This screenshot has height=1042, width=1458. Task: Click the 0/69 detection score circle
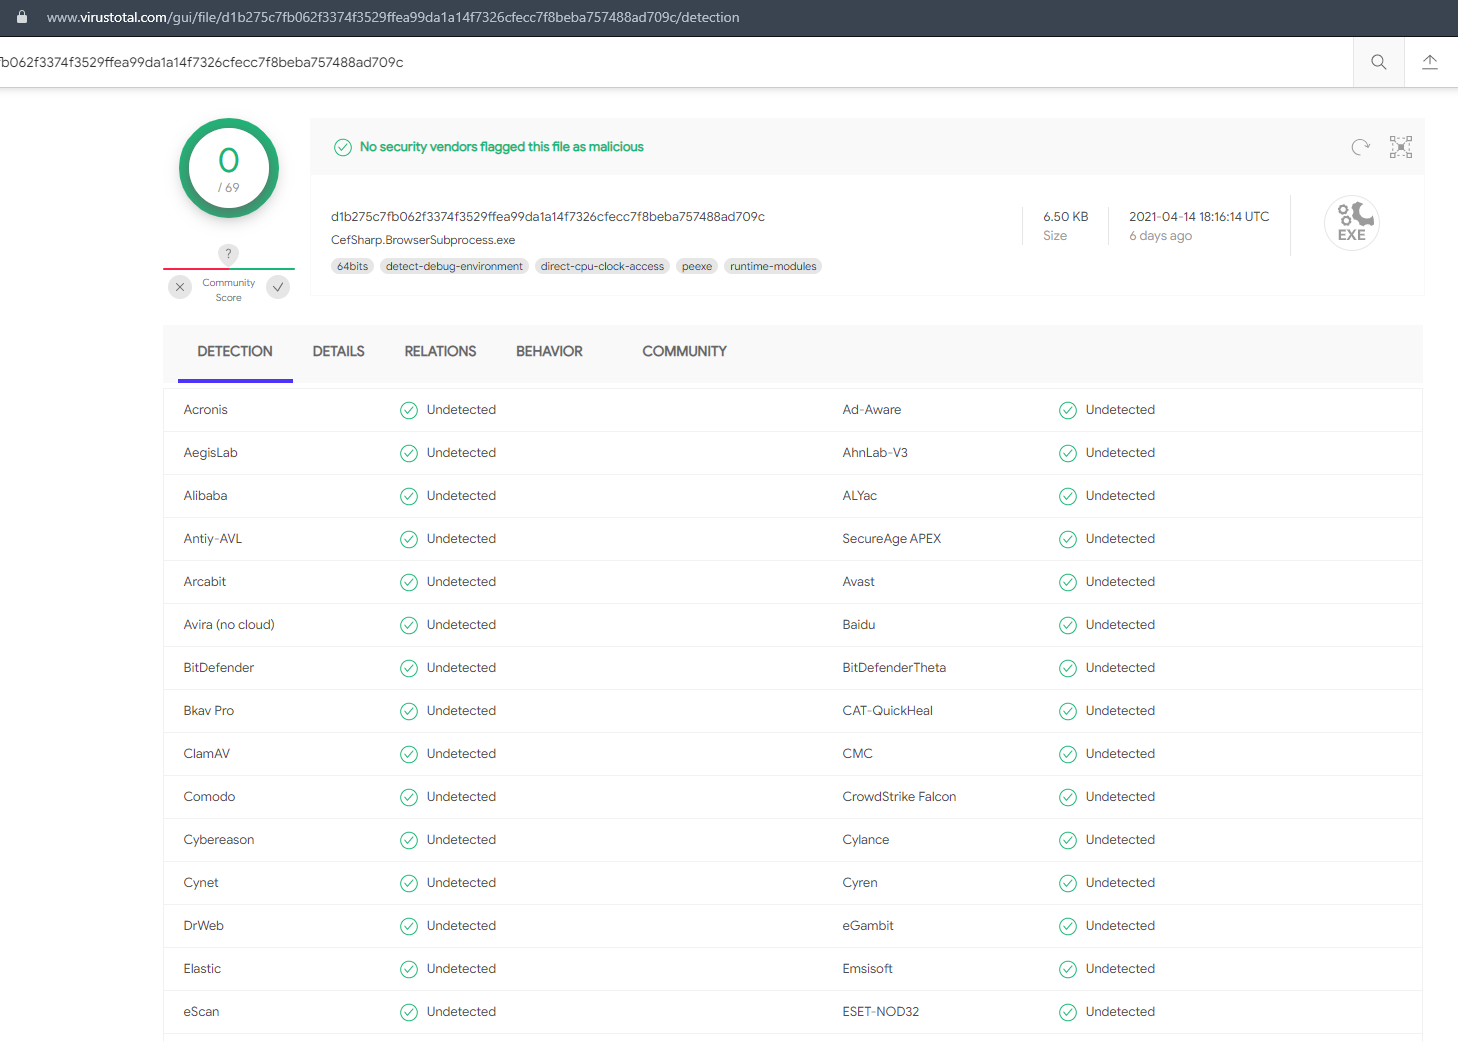[229, 168]
